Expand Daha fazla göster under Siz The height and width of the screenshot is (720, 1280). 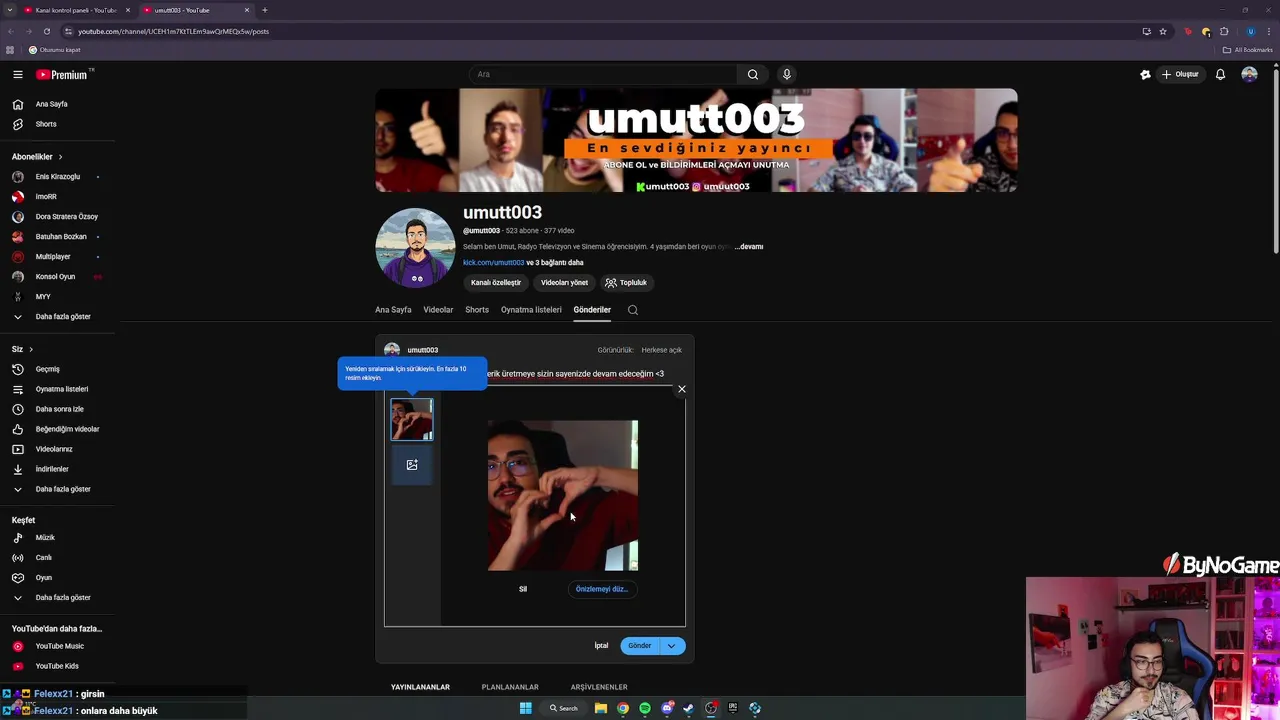tap(62, 489)
